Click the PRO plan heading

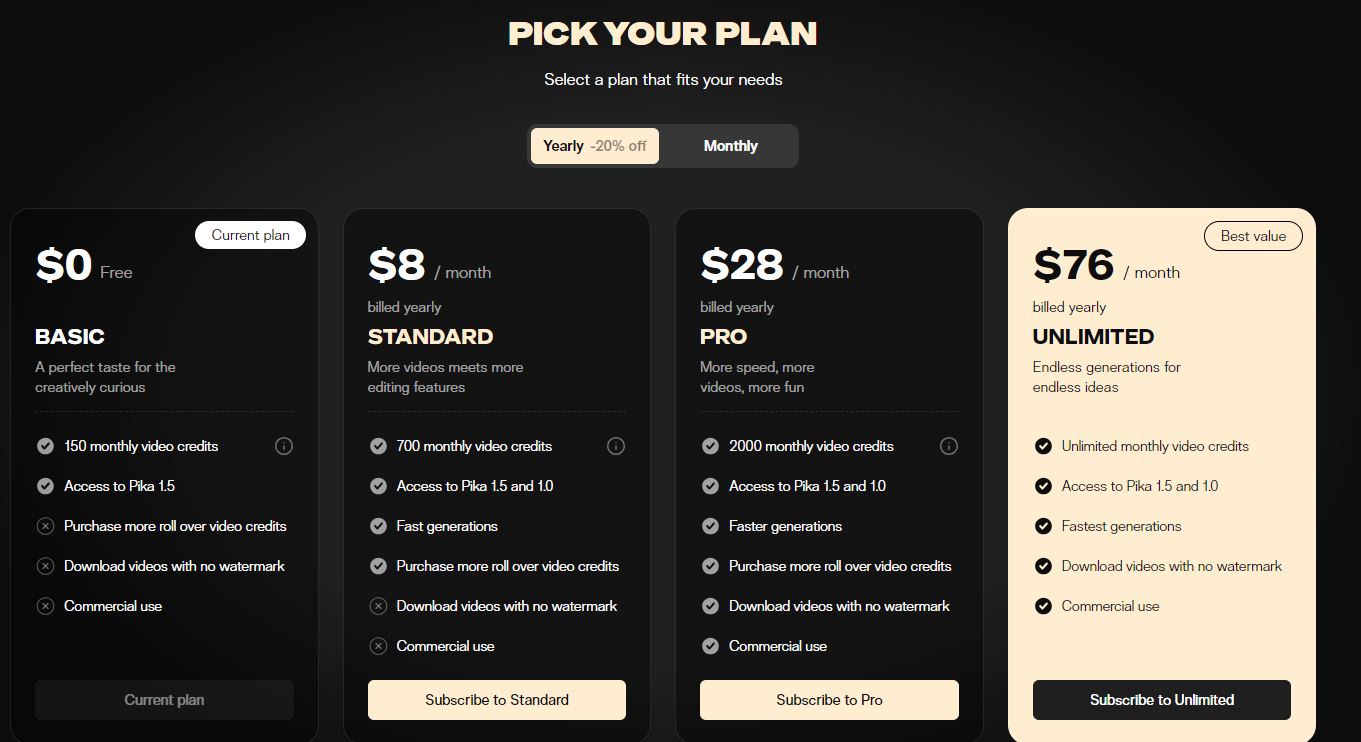click(x=724, y=337)
